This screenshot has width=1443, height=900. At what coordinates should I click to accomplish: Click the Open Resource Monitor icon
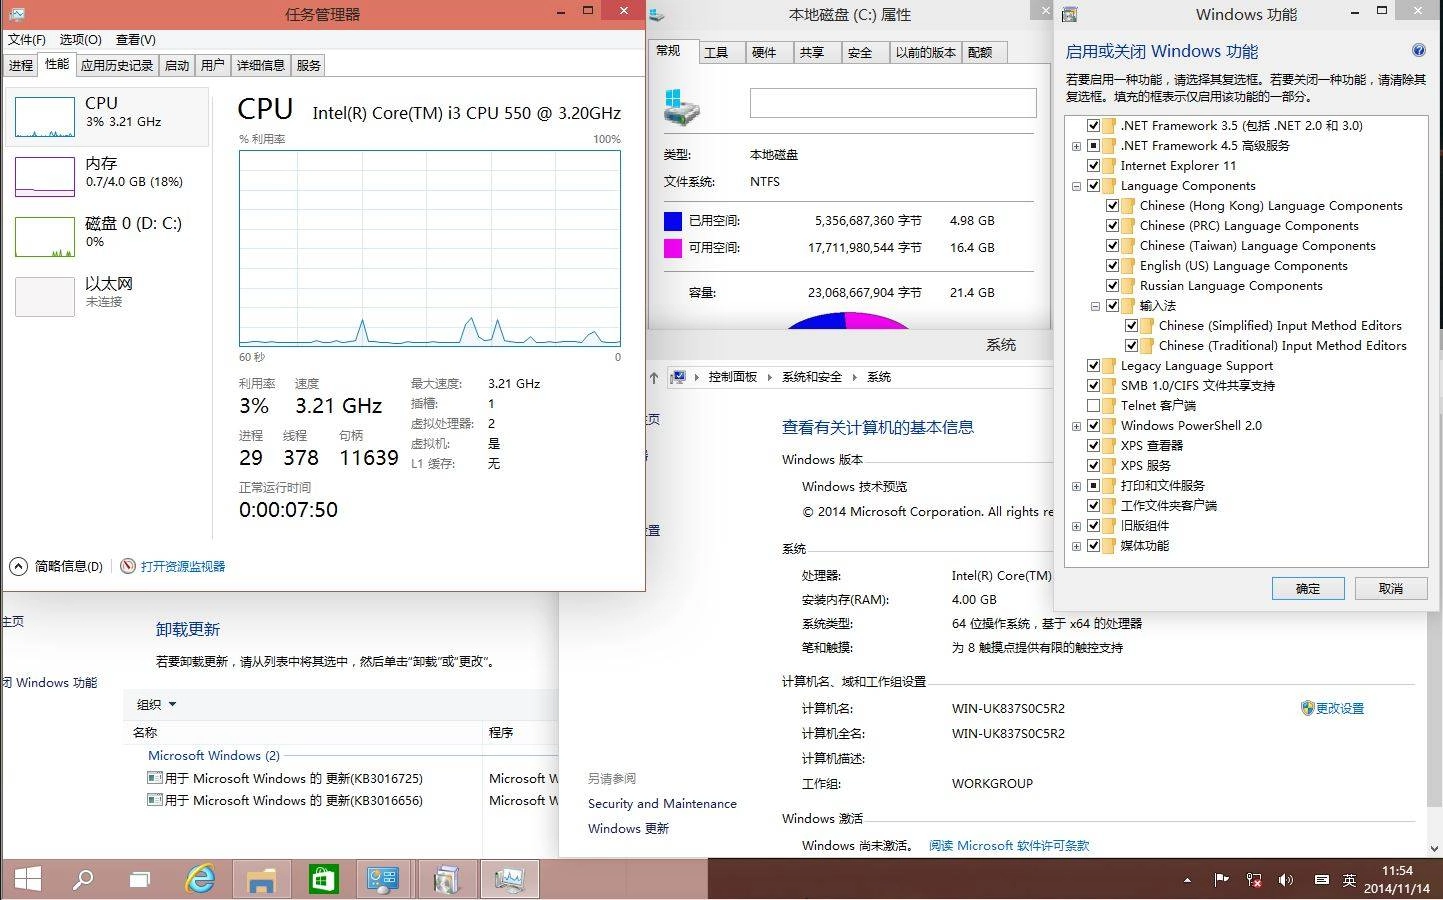128,566
